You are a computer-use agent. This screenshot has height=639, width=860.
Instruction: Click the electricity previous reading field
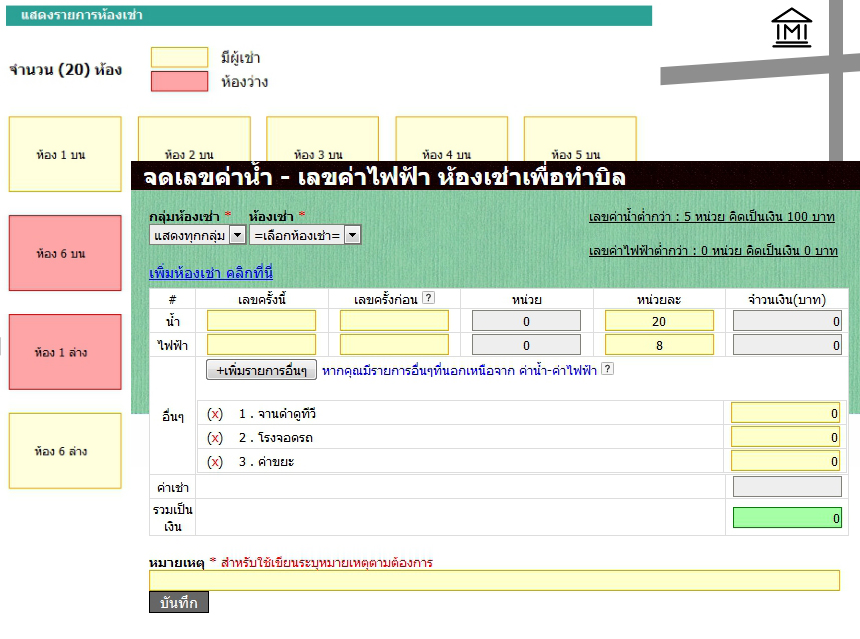(394, 345)
